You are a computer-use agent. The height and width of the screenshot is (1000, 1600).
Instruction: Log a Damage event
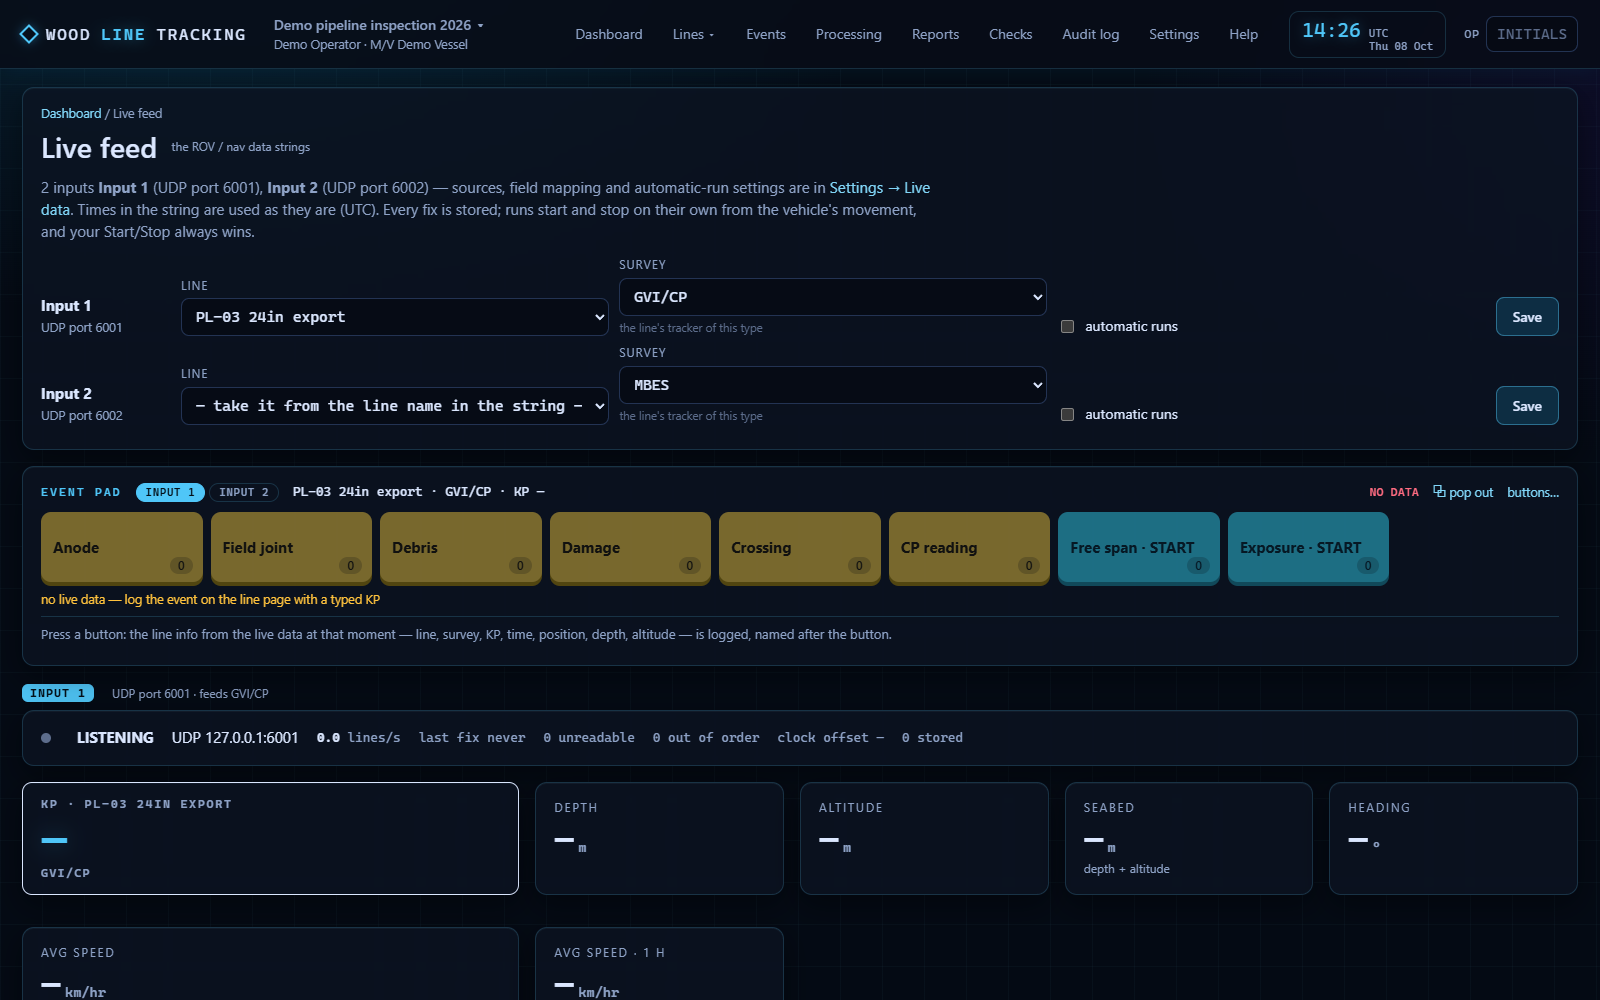(x=630, y=547)
